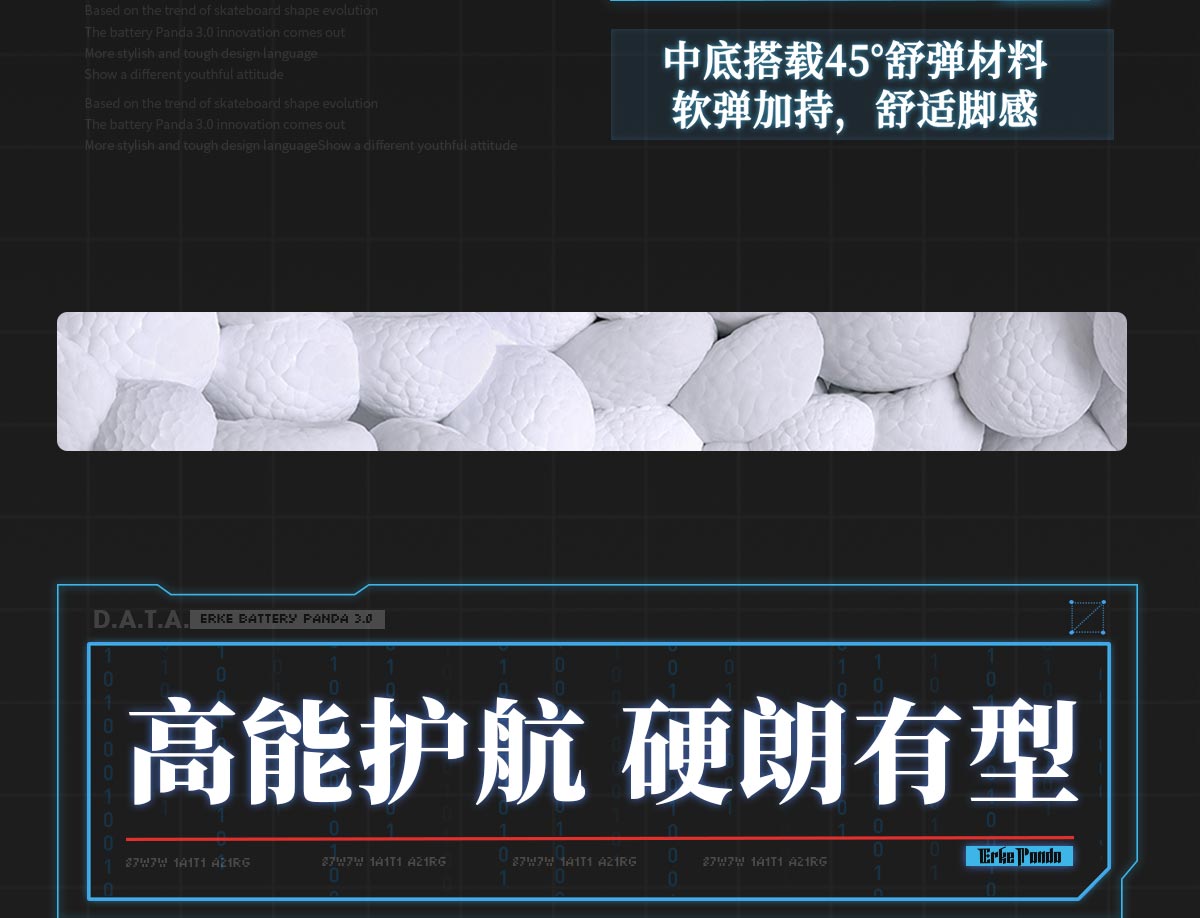Viewport: 1200px width, 918px height.
Task: Click 'More stylish and tough design language' standalone line
Action: click(x=201, y=53)
